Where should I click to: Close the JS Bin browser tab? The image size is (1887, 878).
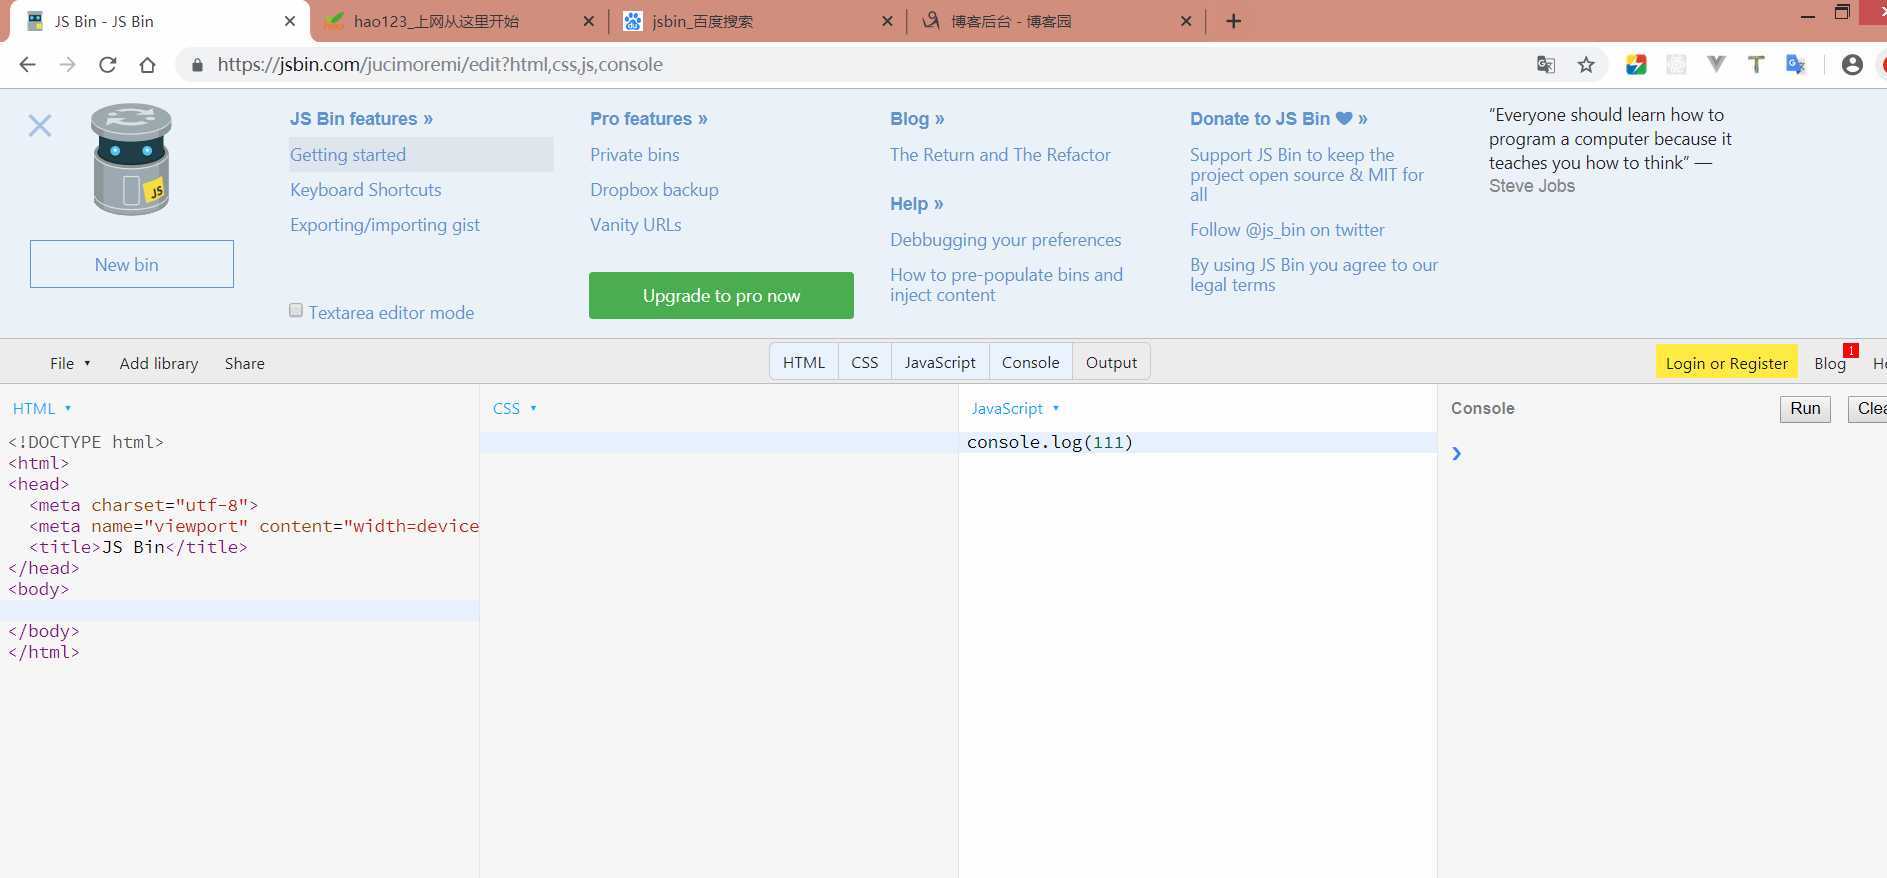click(290, 21)
